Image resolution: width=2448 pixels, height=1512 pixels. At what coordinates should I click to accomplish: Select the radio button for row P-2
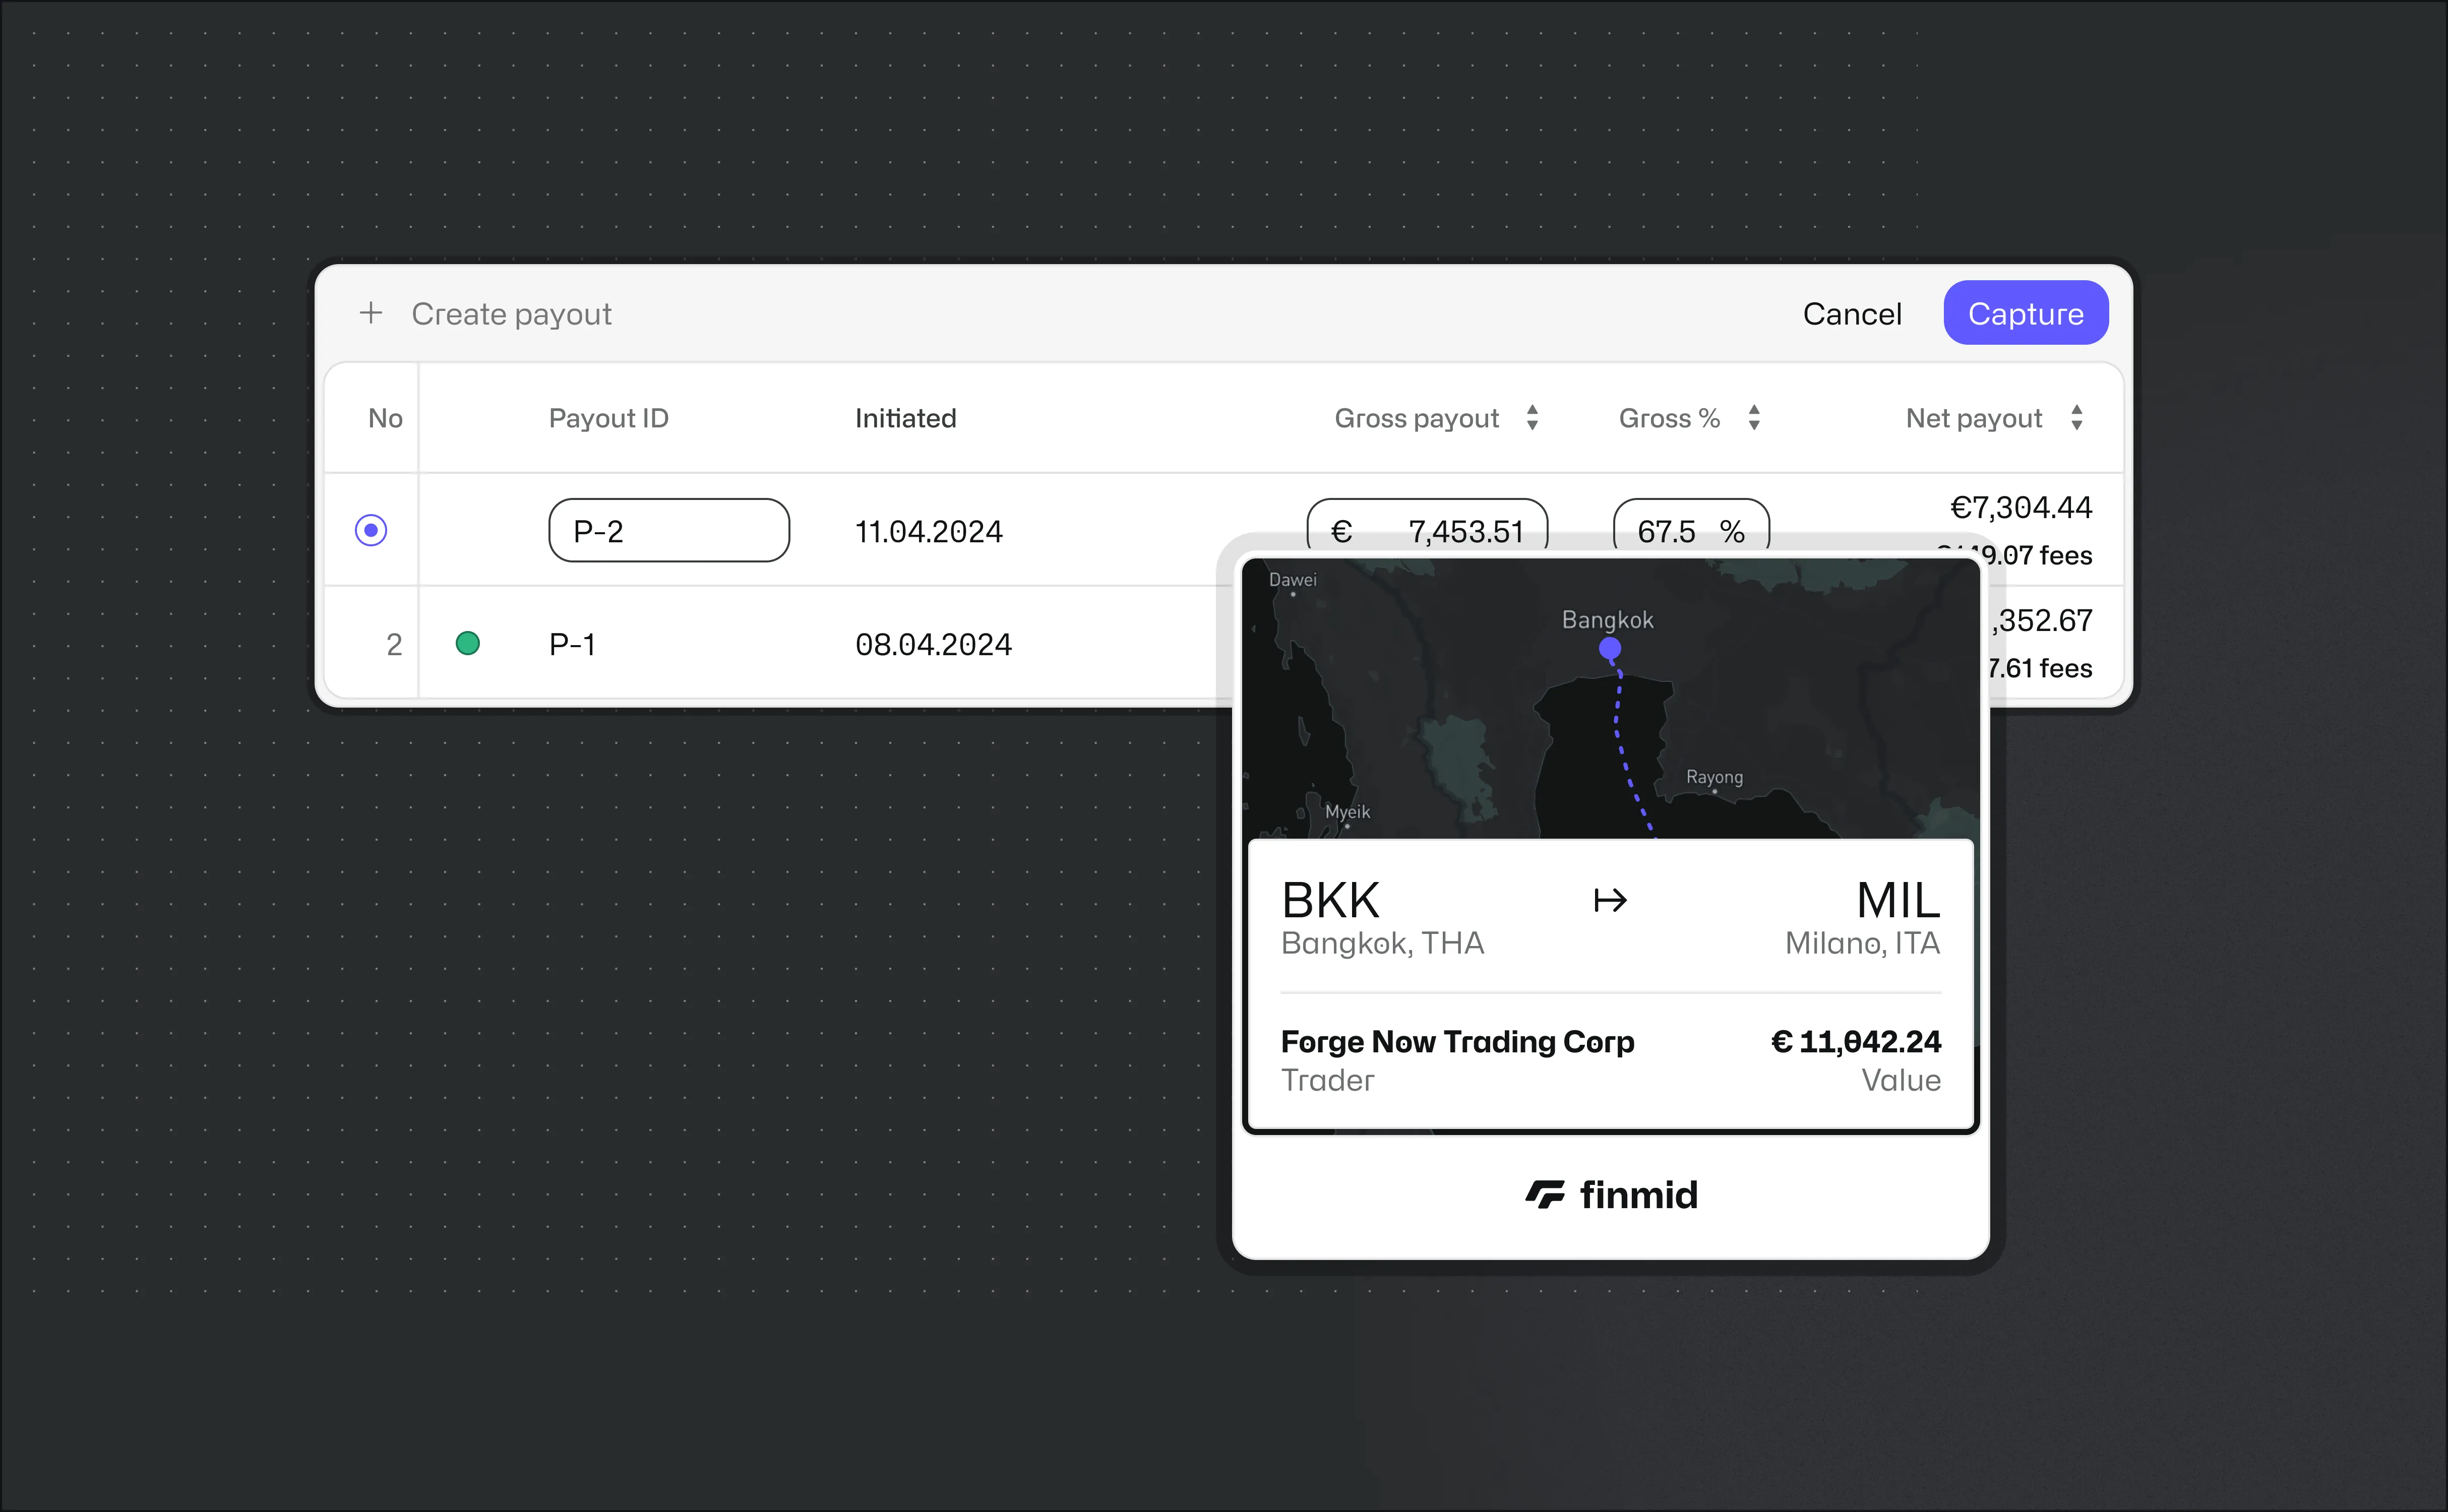coord(371,530)
